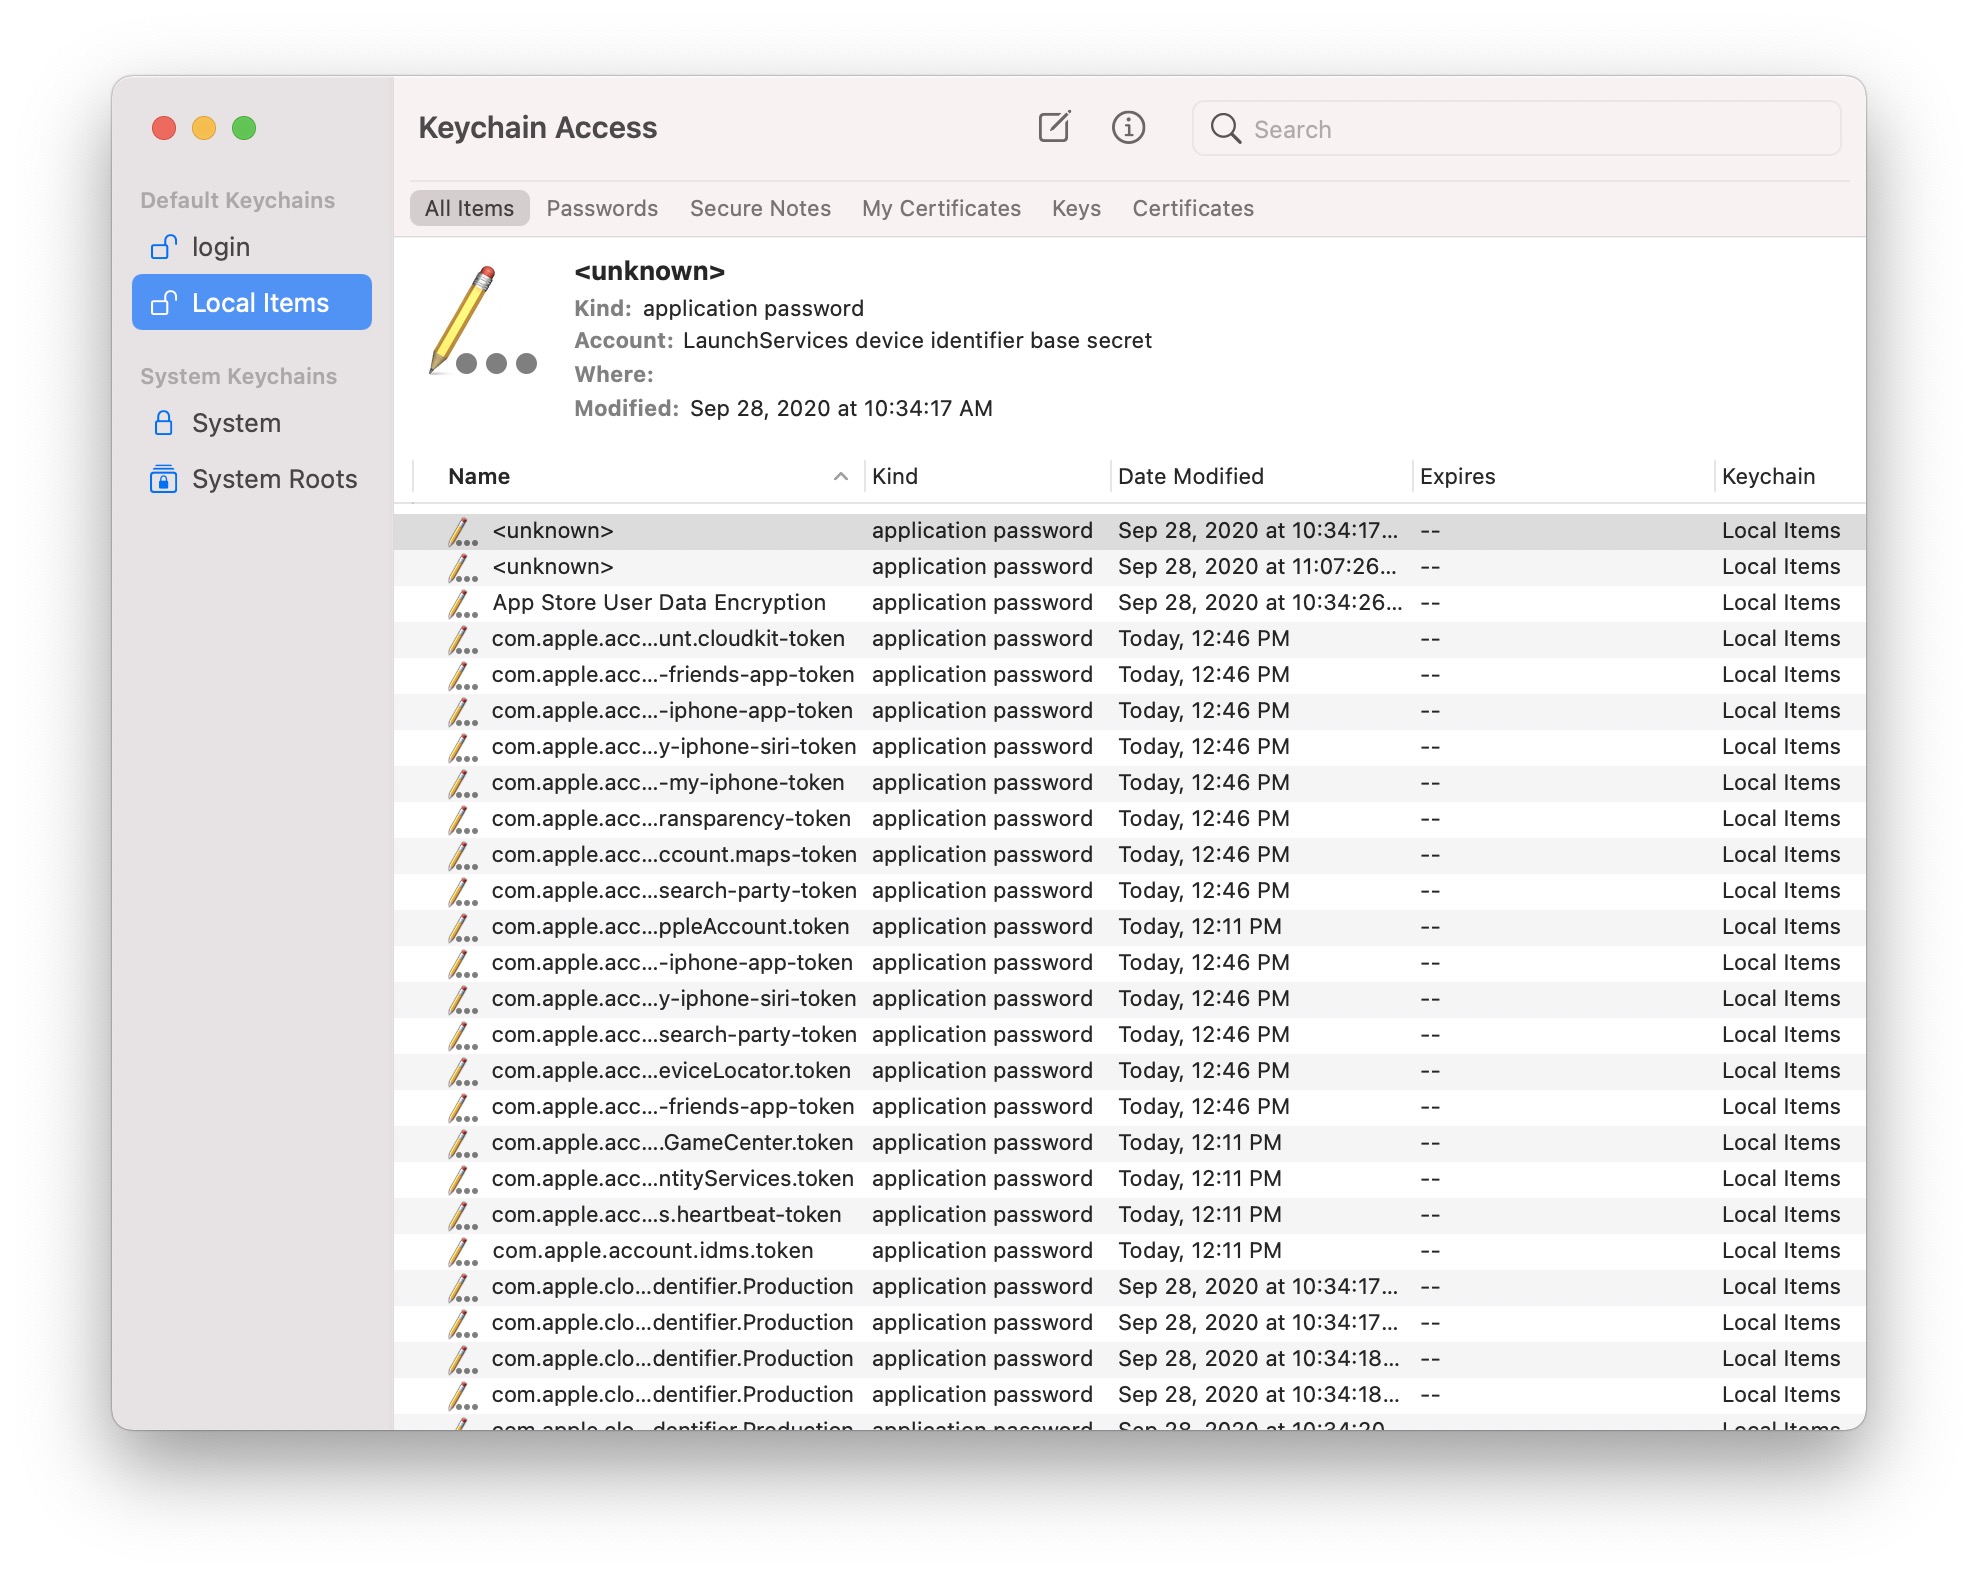1978x1578 pixels.
Task: Click the System Roots keychain icon
Action: 163,479
